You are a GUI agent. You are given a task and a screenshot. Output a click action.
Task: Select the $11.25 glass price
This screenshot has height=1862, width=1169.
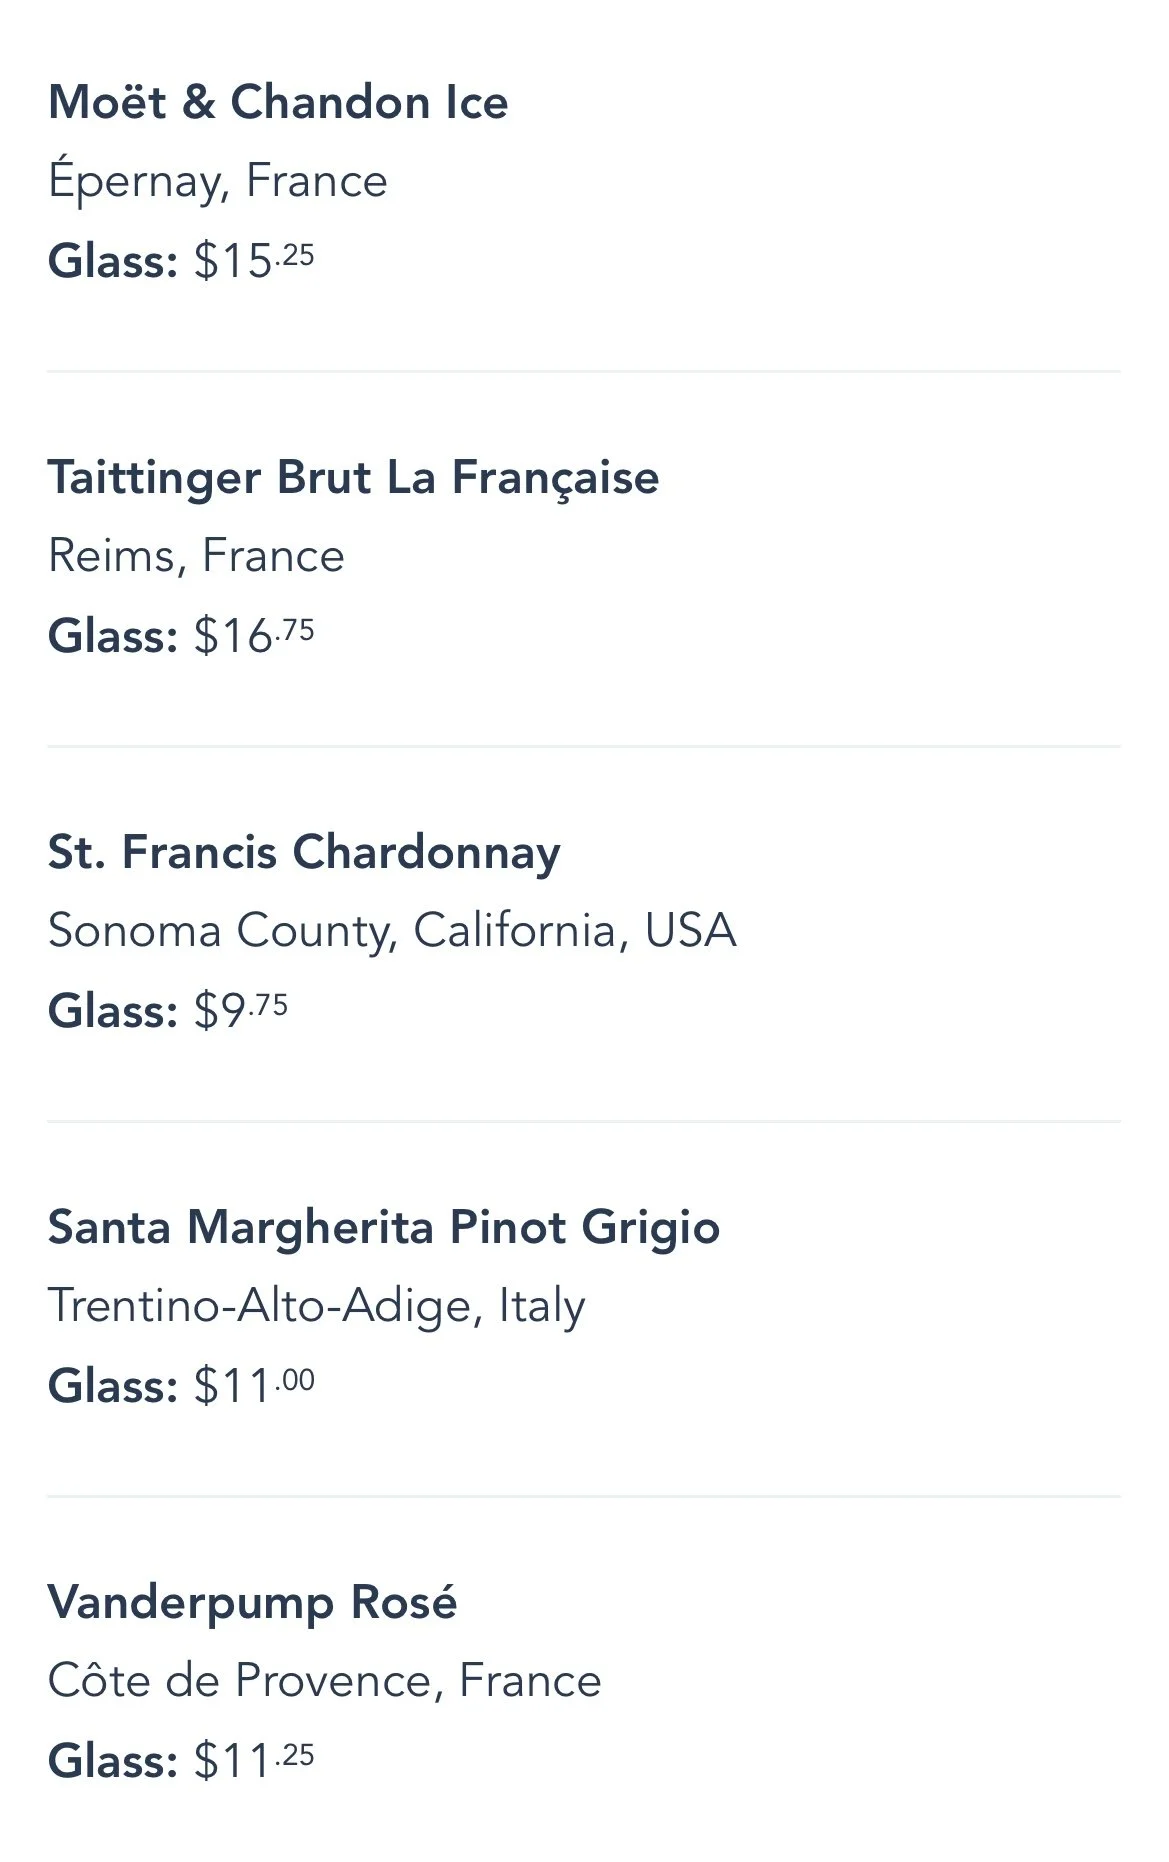(x=254, y=1761)
